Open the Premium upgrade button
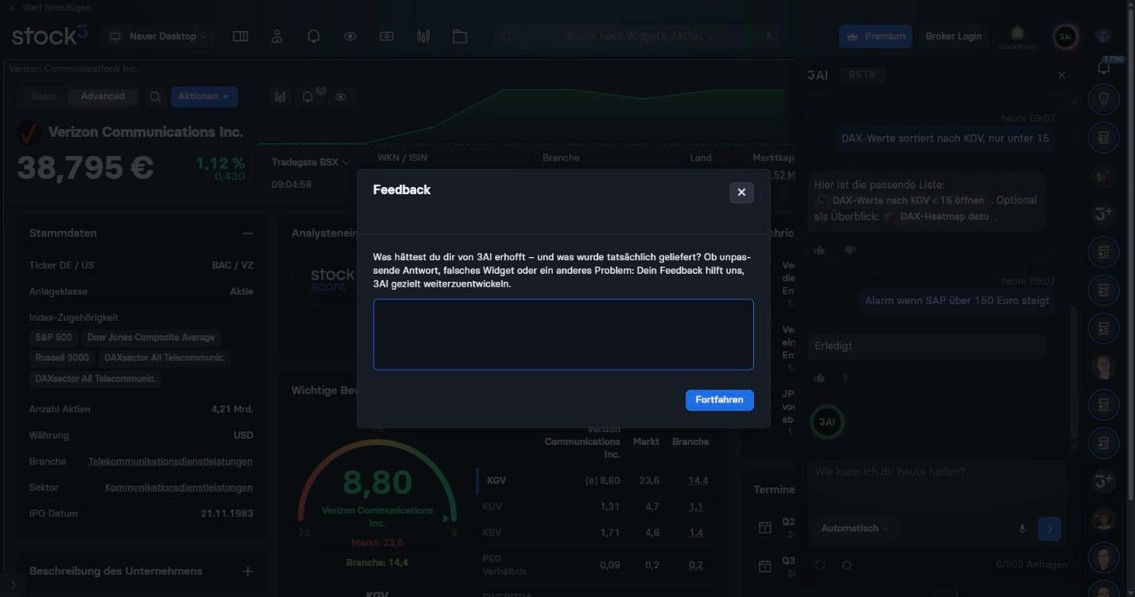1135x597 pixels. coord(875,36)
